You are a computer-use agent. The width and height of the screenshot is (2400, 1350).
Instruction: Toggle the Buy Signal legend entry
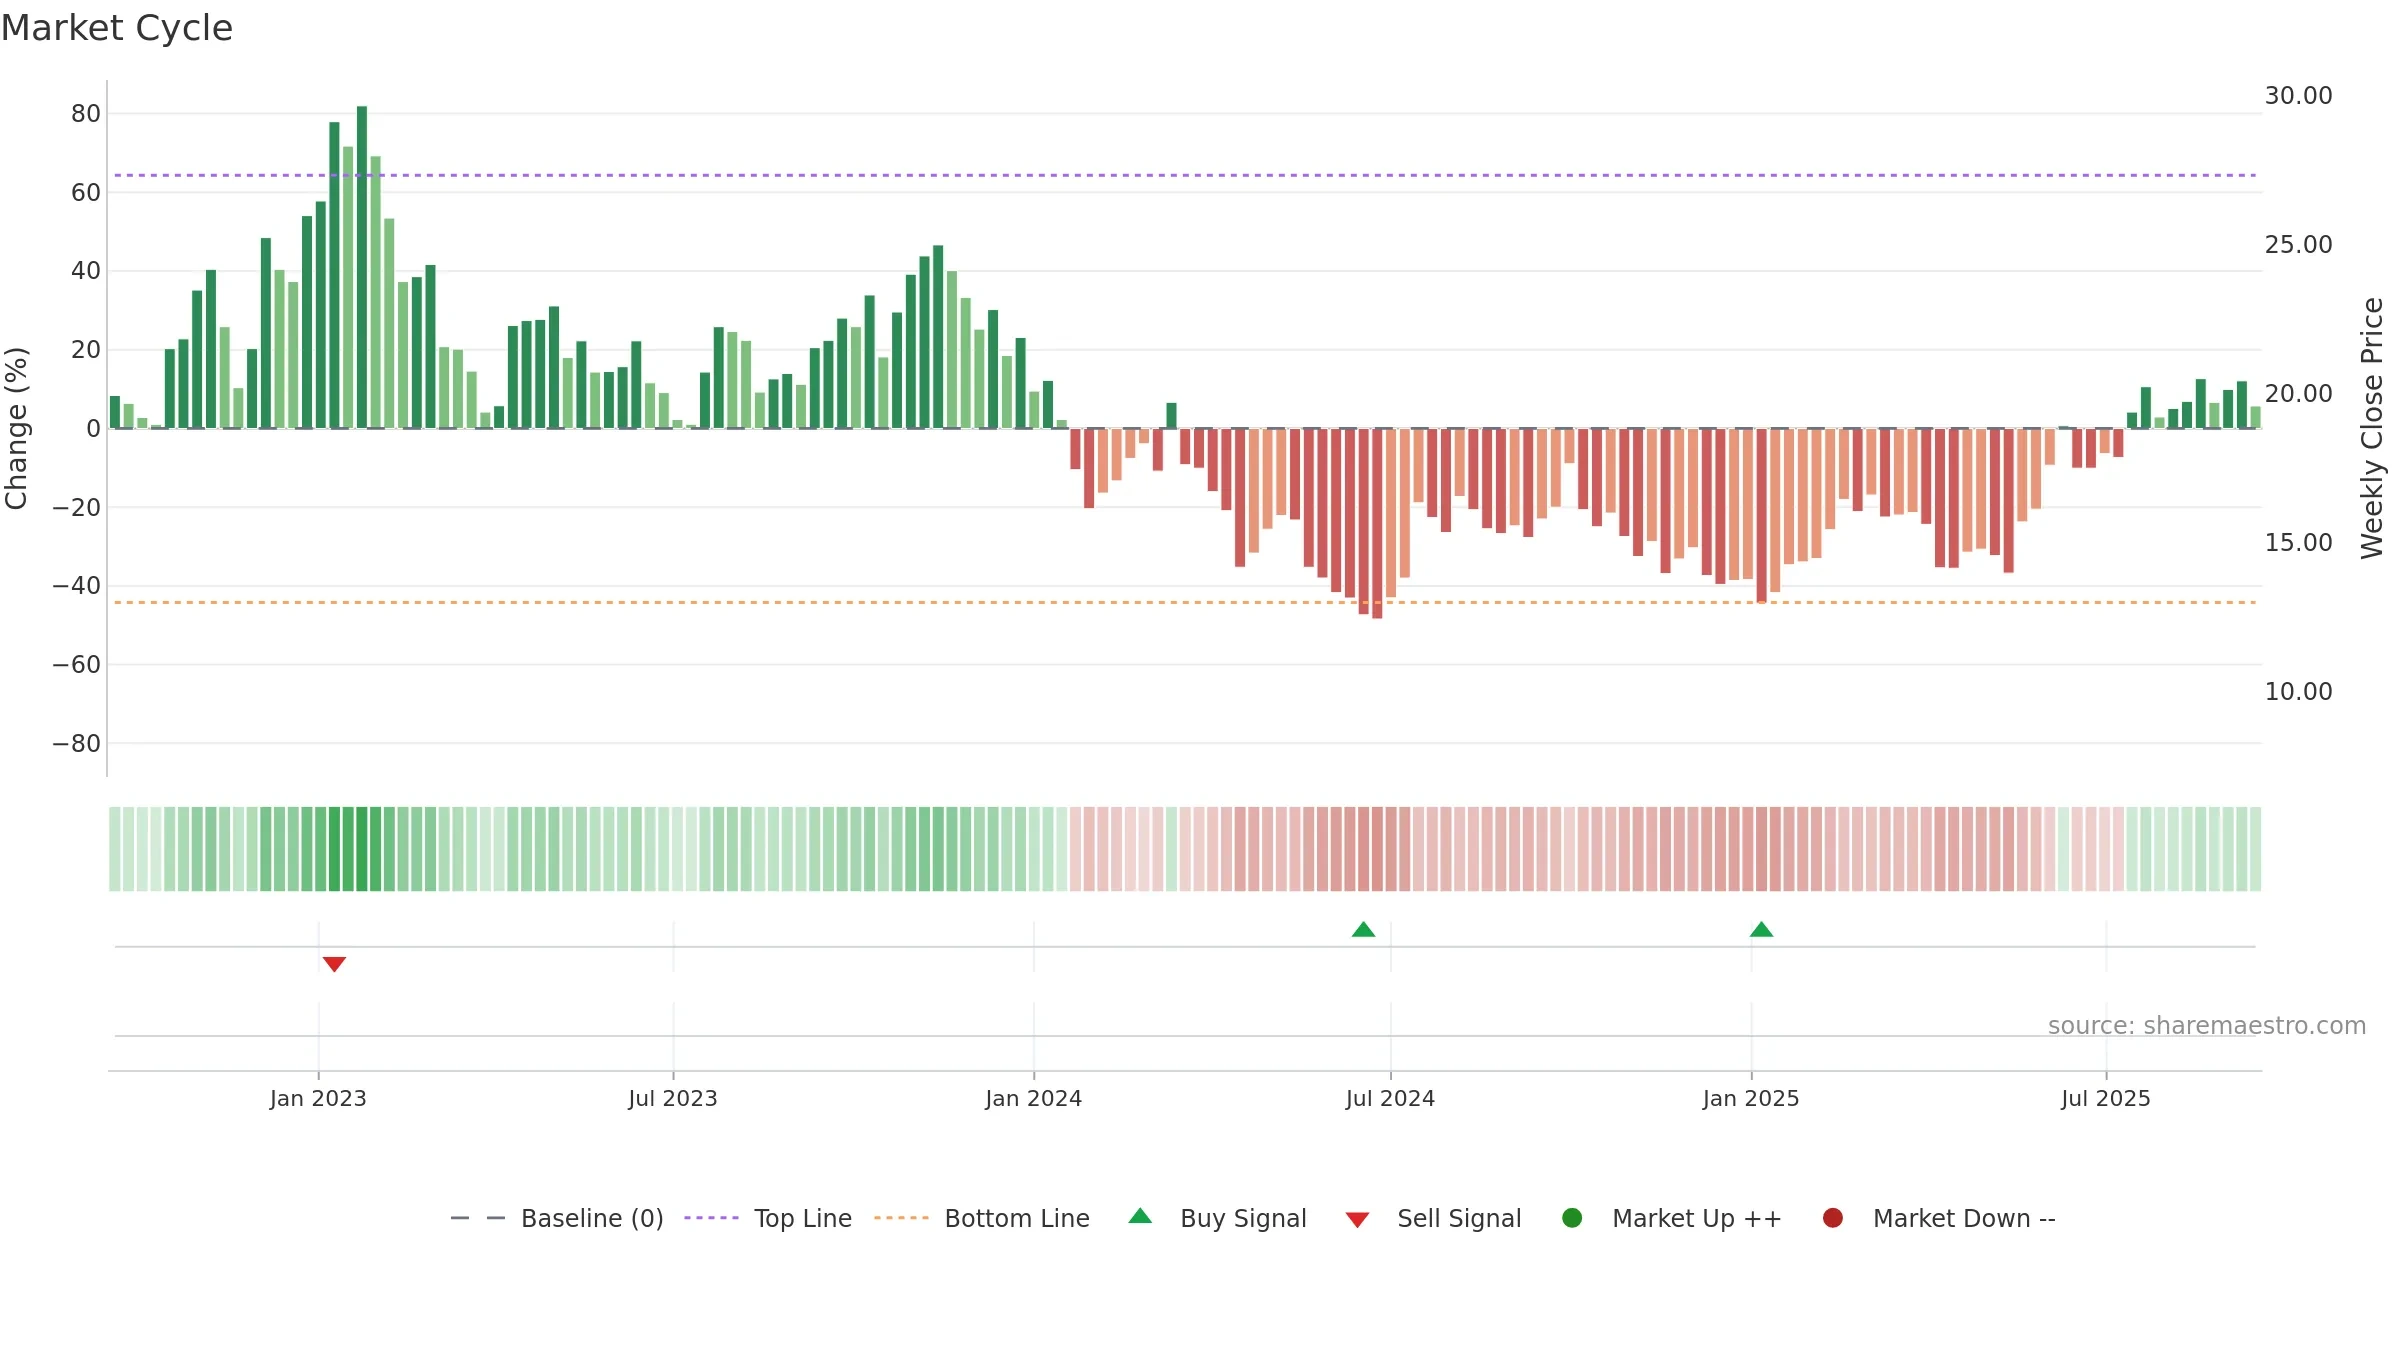(1217, 1218)
